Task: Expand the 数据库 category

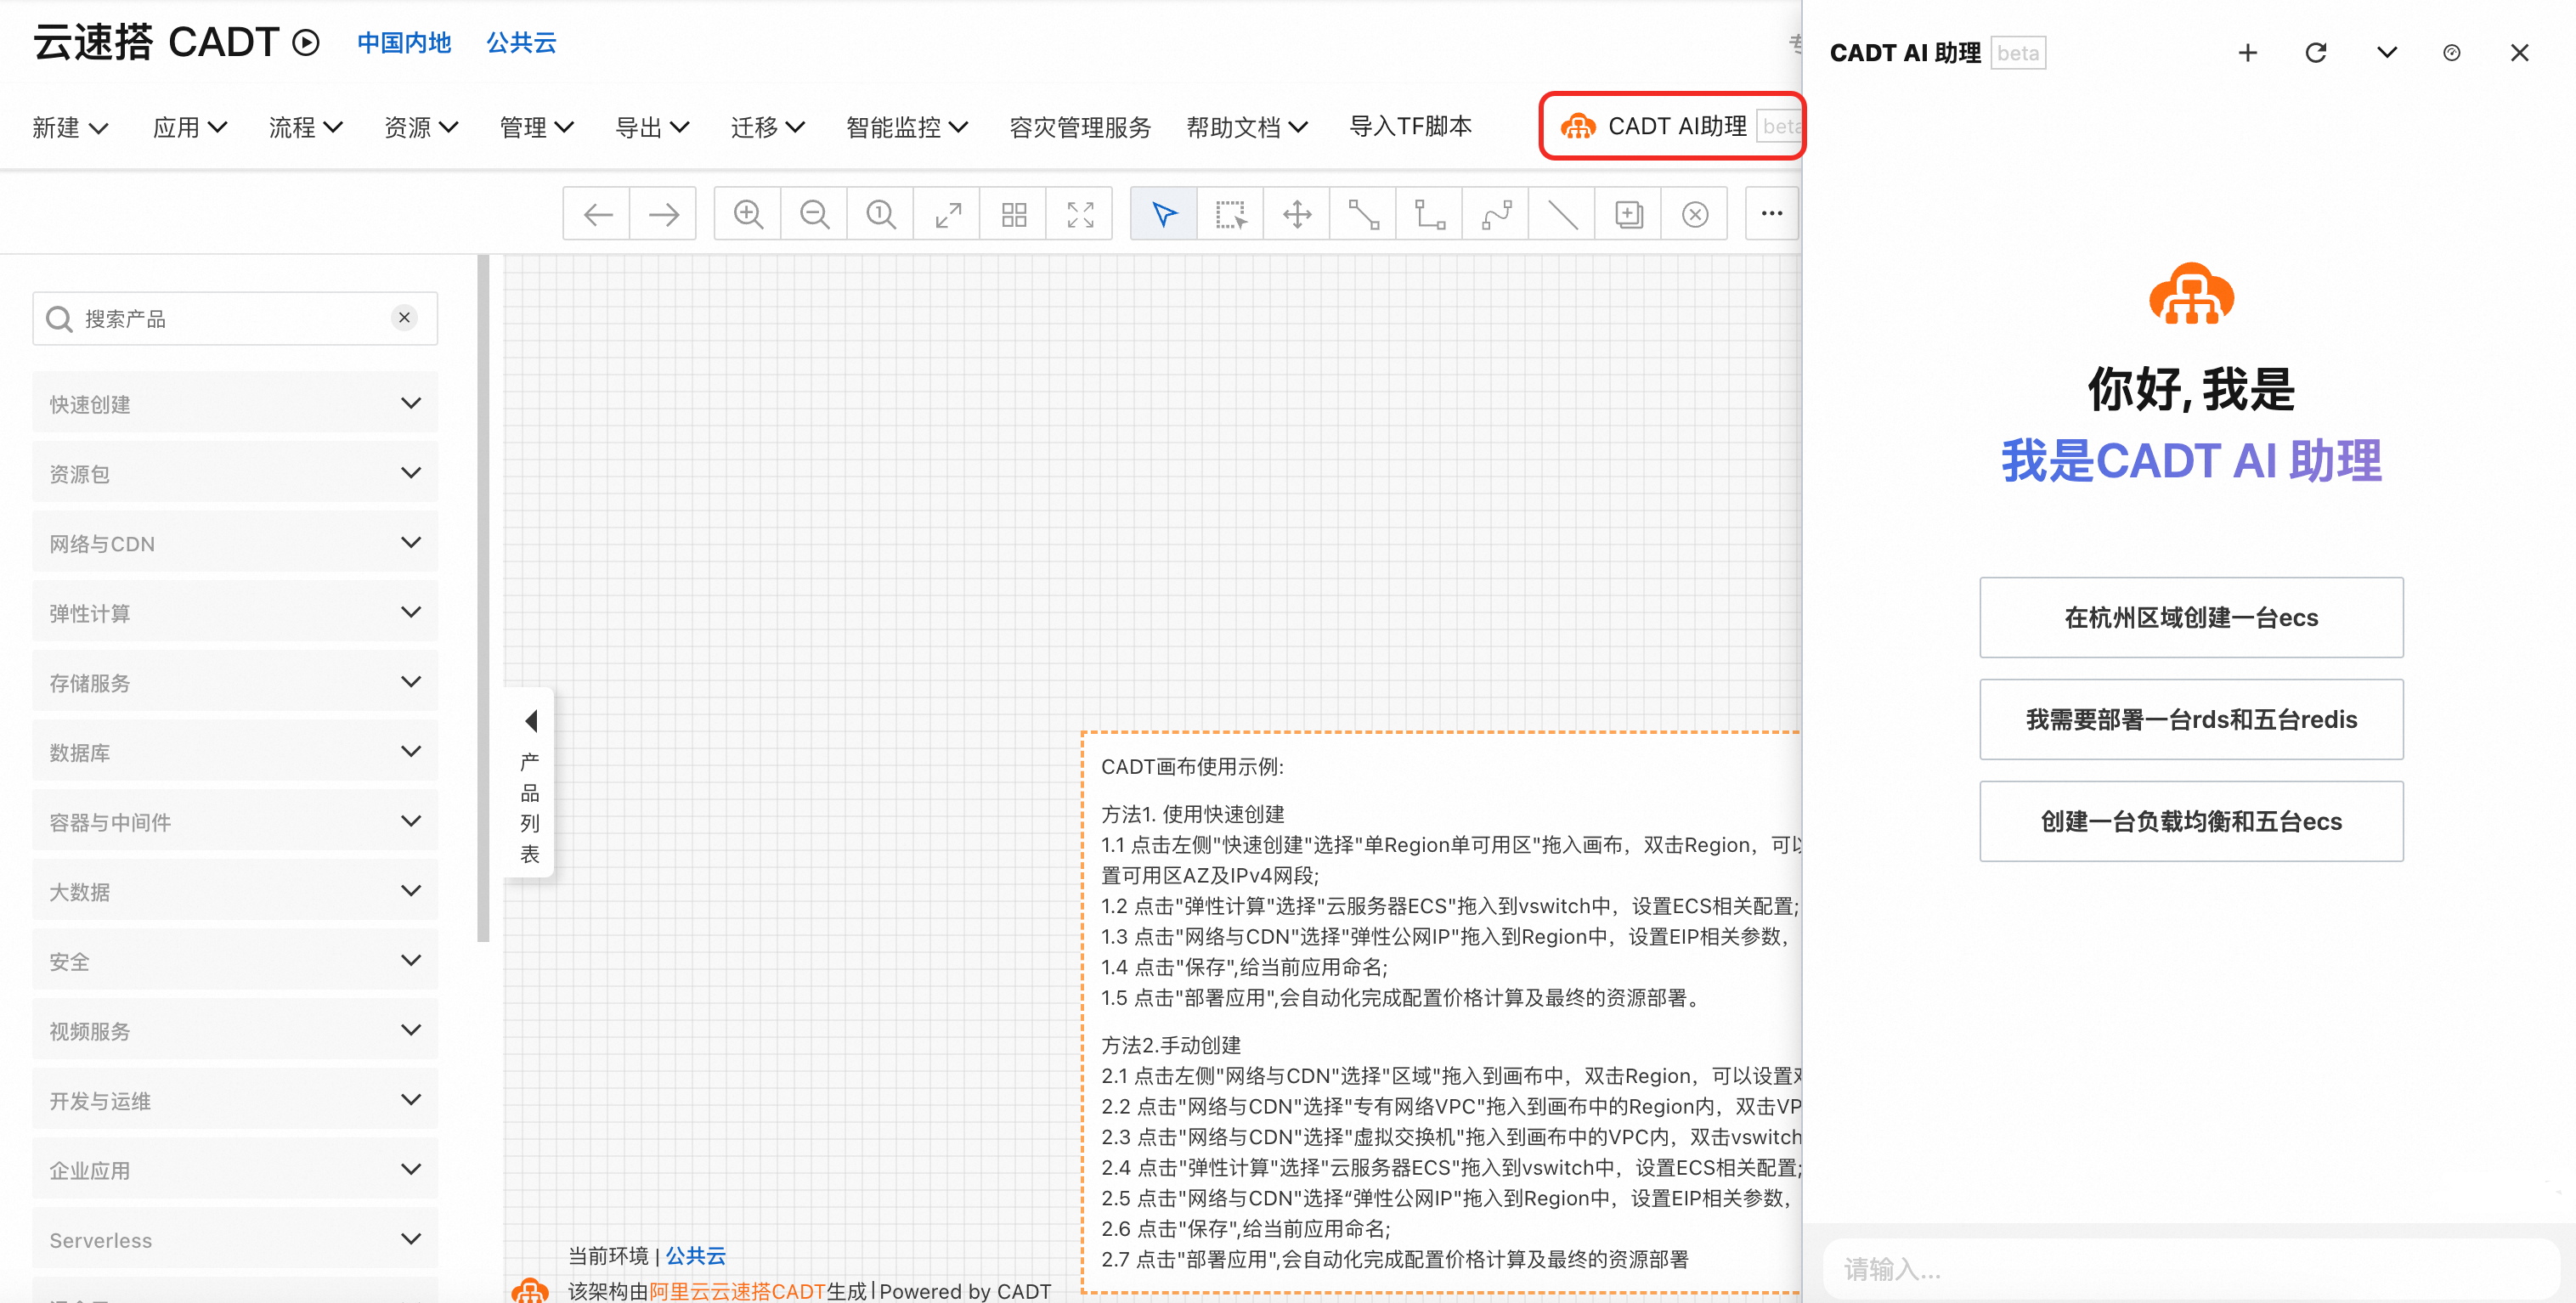Action: [235, 752]
